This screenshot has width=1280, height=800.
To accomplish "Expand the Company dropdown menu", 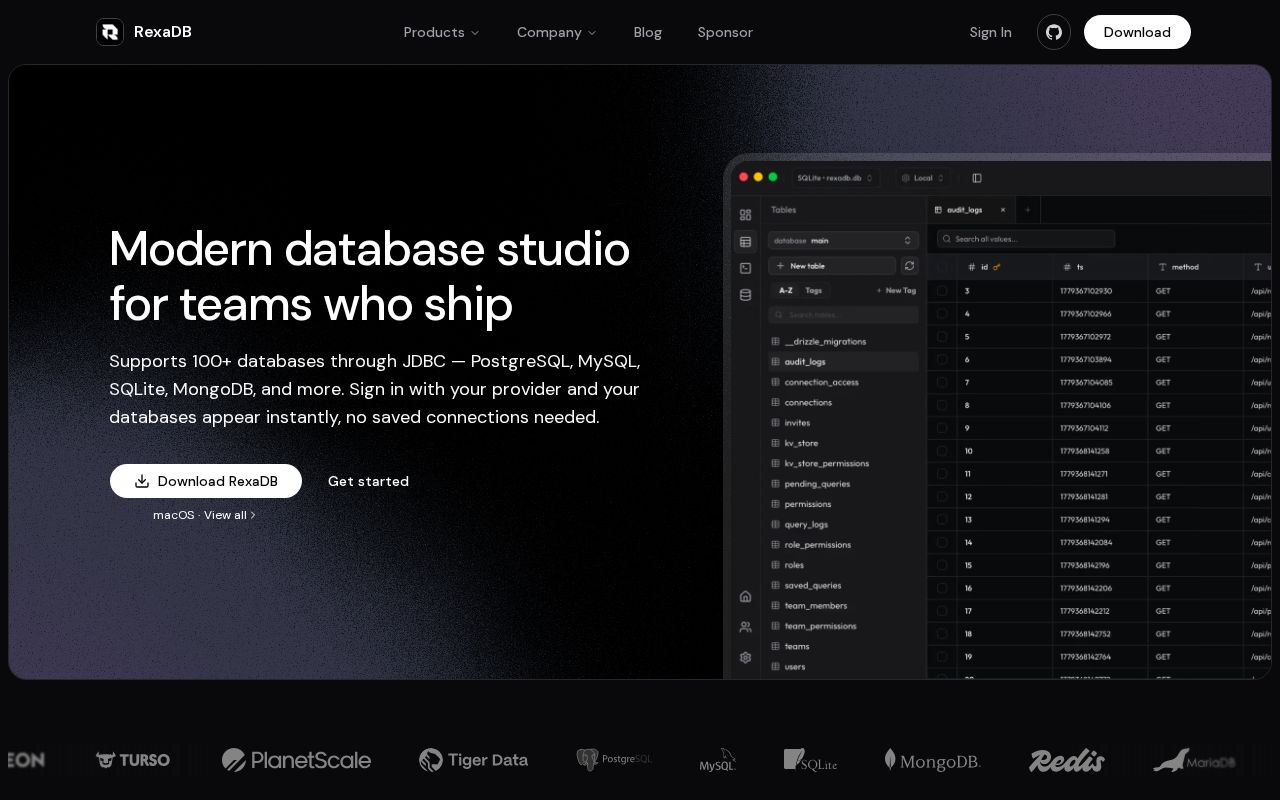I will tap(556, 32).
